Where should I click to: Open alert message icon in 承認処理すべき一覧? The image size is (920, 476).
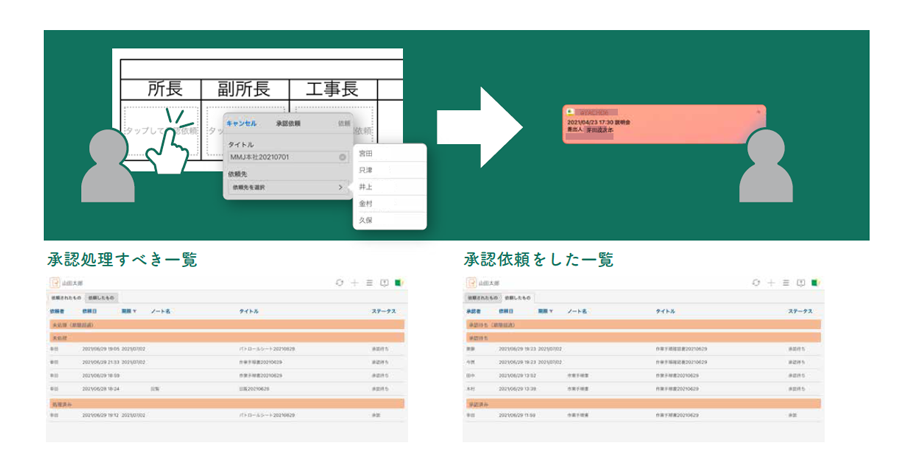pos(384,283)
